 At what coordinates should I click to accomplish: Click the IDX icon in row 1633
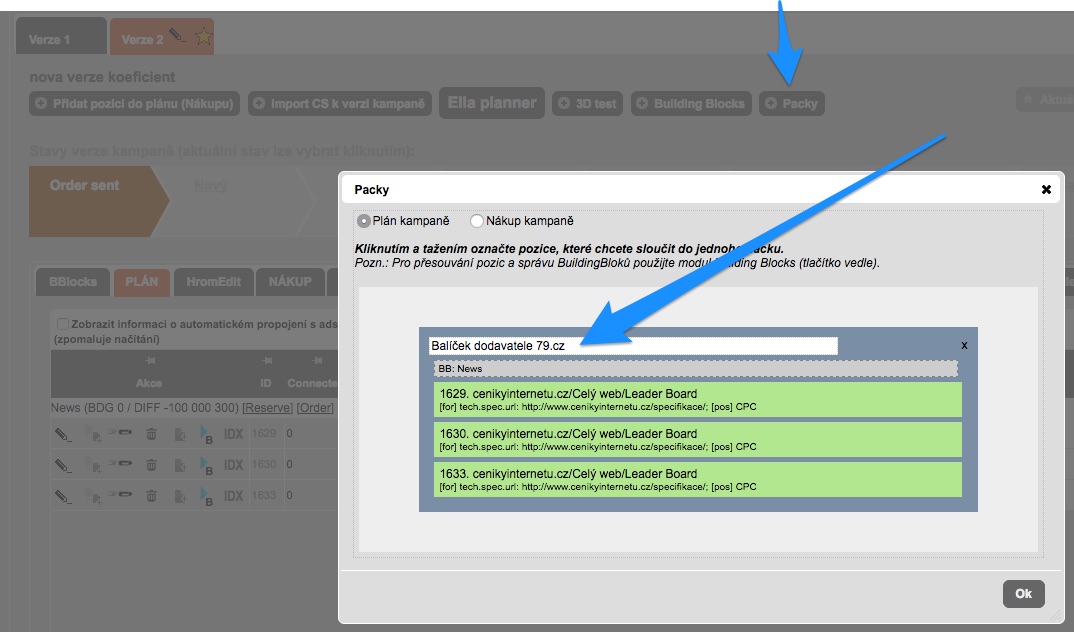tap(233, 496)
